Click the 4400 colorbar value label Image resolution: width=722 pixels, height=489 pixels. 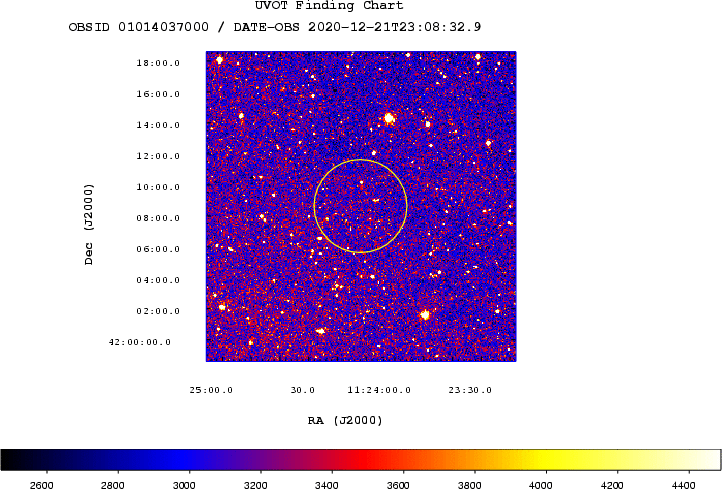(684, 485)
